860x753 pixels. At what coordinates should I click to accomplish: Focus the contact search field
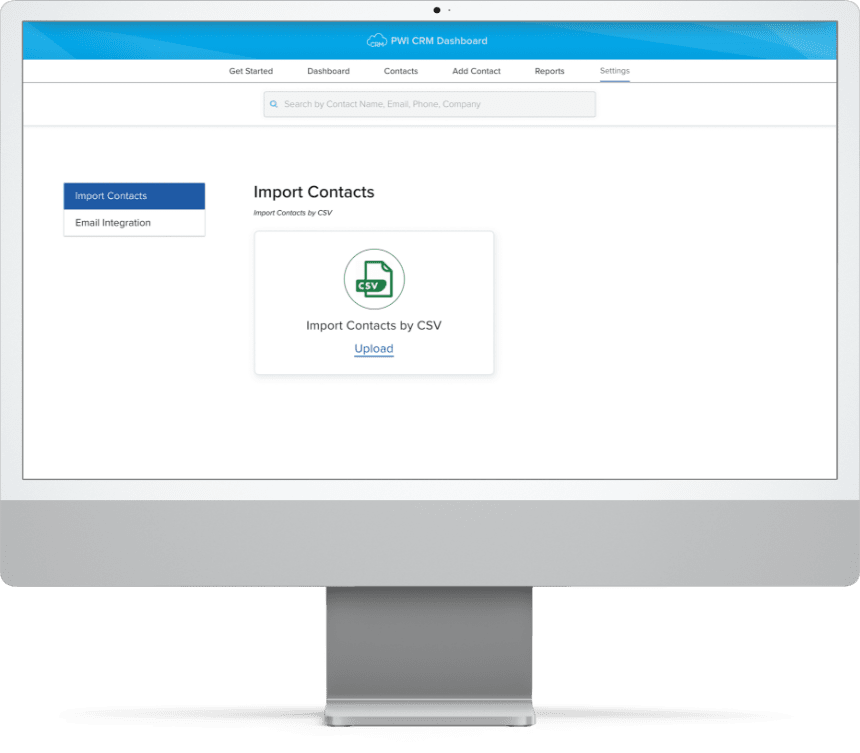point(429,104)
